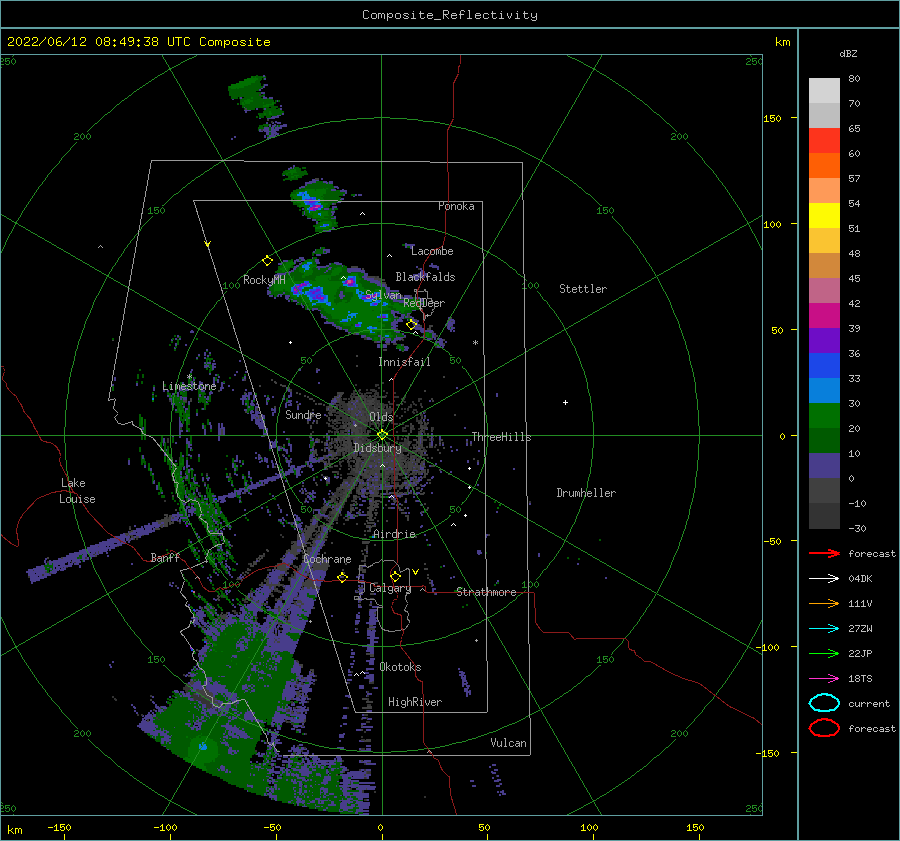The image size is (900, 841).
Task: Select the orange 111V arrow legend icon
Action: (824, 603)
